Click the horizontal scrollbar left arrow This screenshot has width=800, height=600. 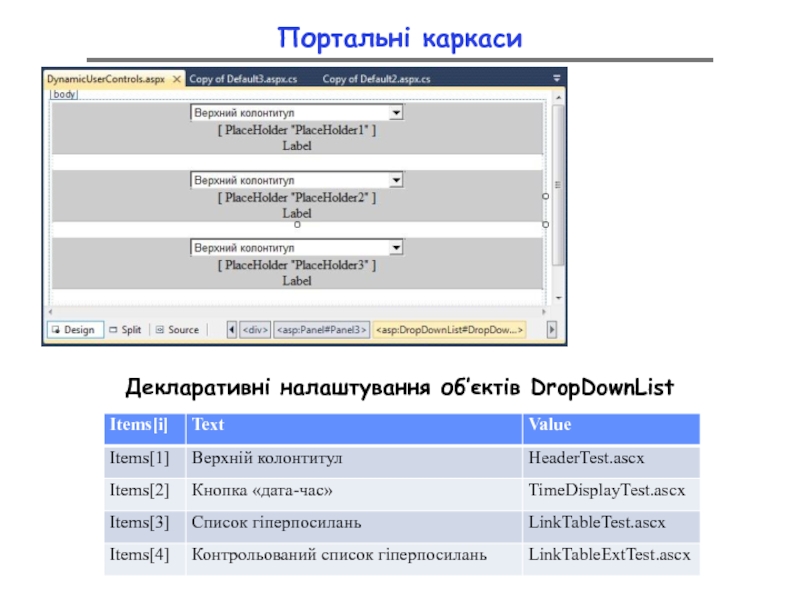(x=50, y=311)
